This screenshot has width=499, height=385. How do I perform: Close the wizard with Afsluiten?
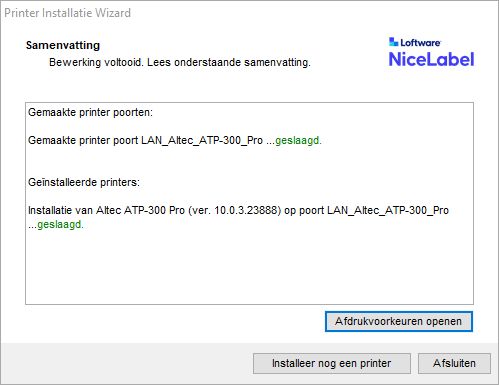[454, 363]
